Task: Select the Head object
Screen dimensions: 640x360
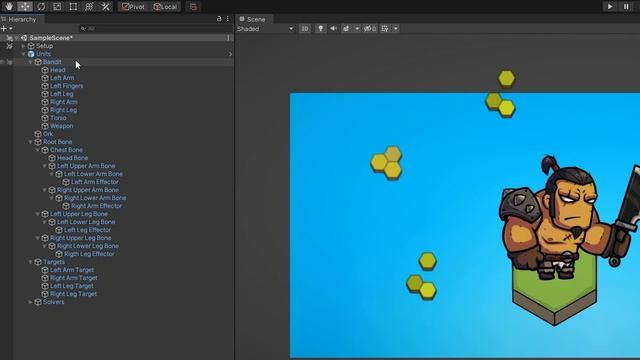Action: coord(58,70)
